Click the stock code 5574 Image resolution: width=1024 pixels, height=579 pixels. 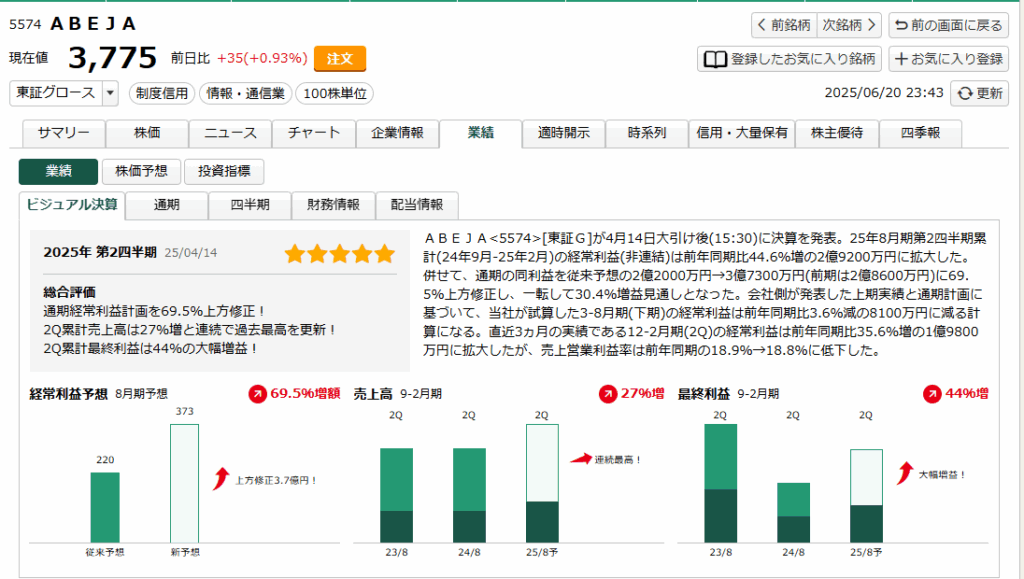25,25
